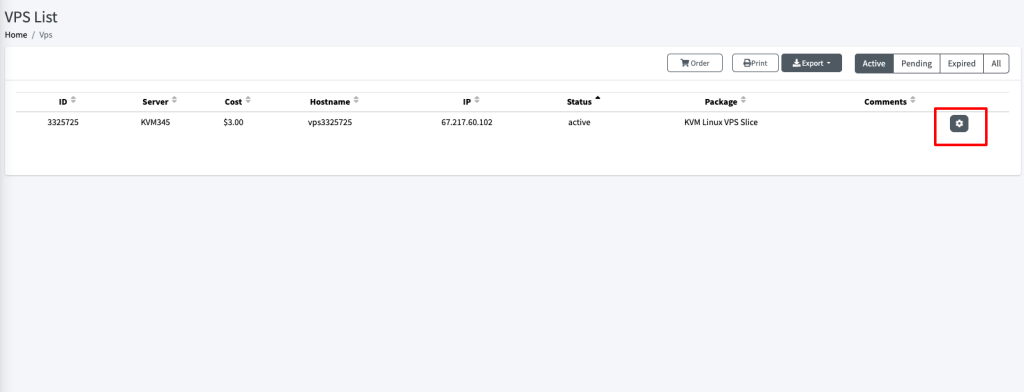Select the server cell KVM345
The image size is (1024, 392).
[x=155, y=122]
